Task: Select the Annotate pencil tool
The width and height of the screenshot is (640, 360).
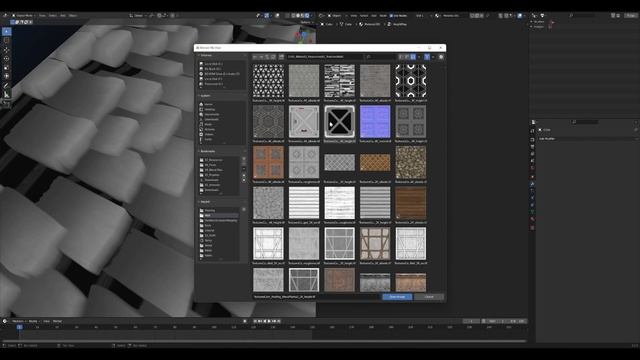Action: [x=7, y=86]
